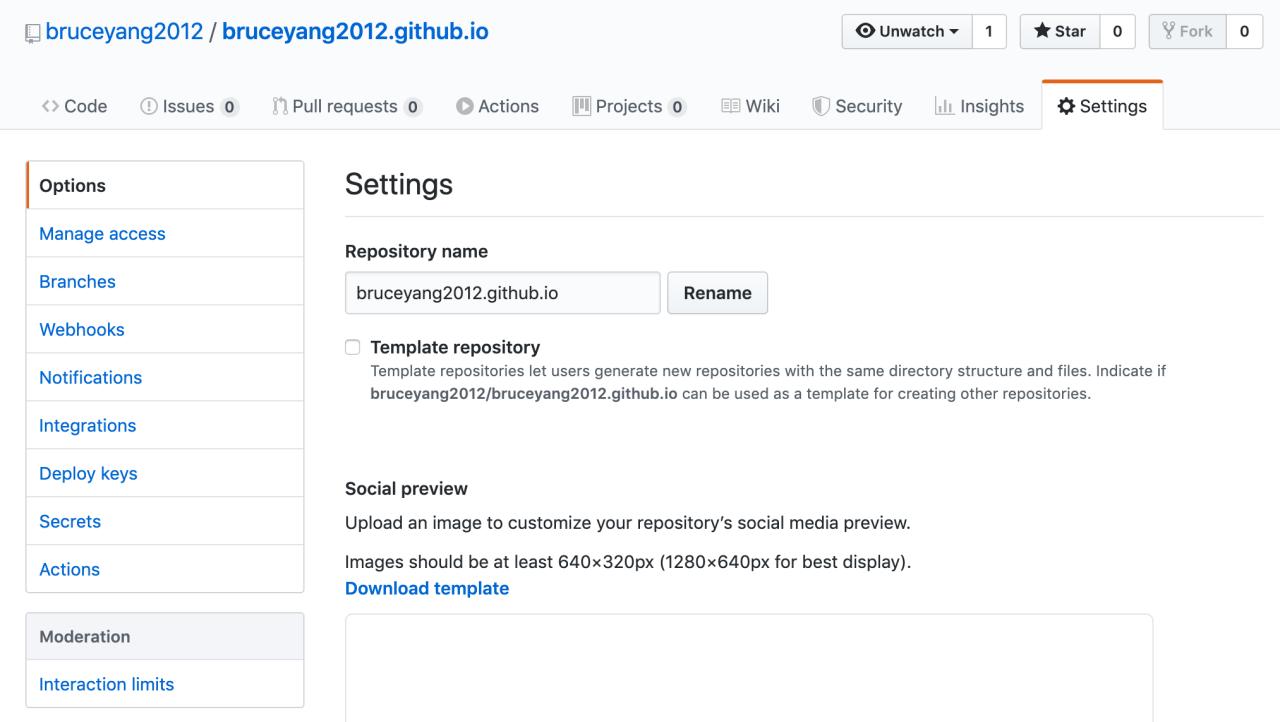Image resolution: width=1280 pixels, height=722 pixels.
Task: Select the Settings tab
Action: click(x=1102, y=106)
